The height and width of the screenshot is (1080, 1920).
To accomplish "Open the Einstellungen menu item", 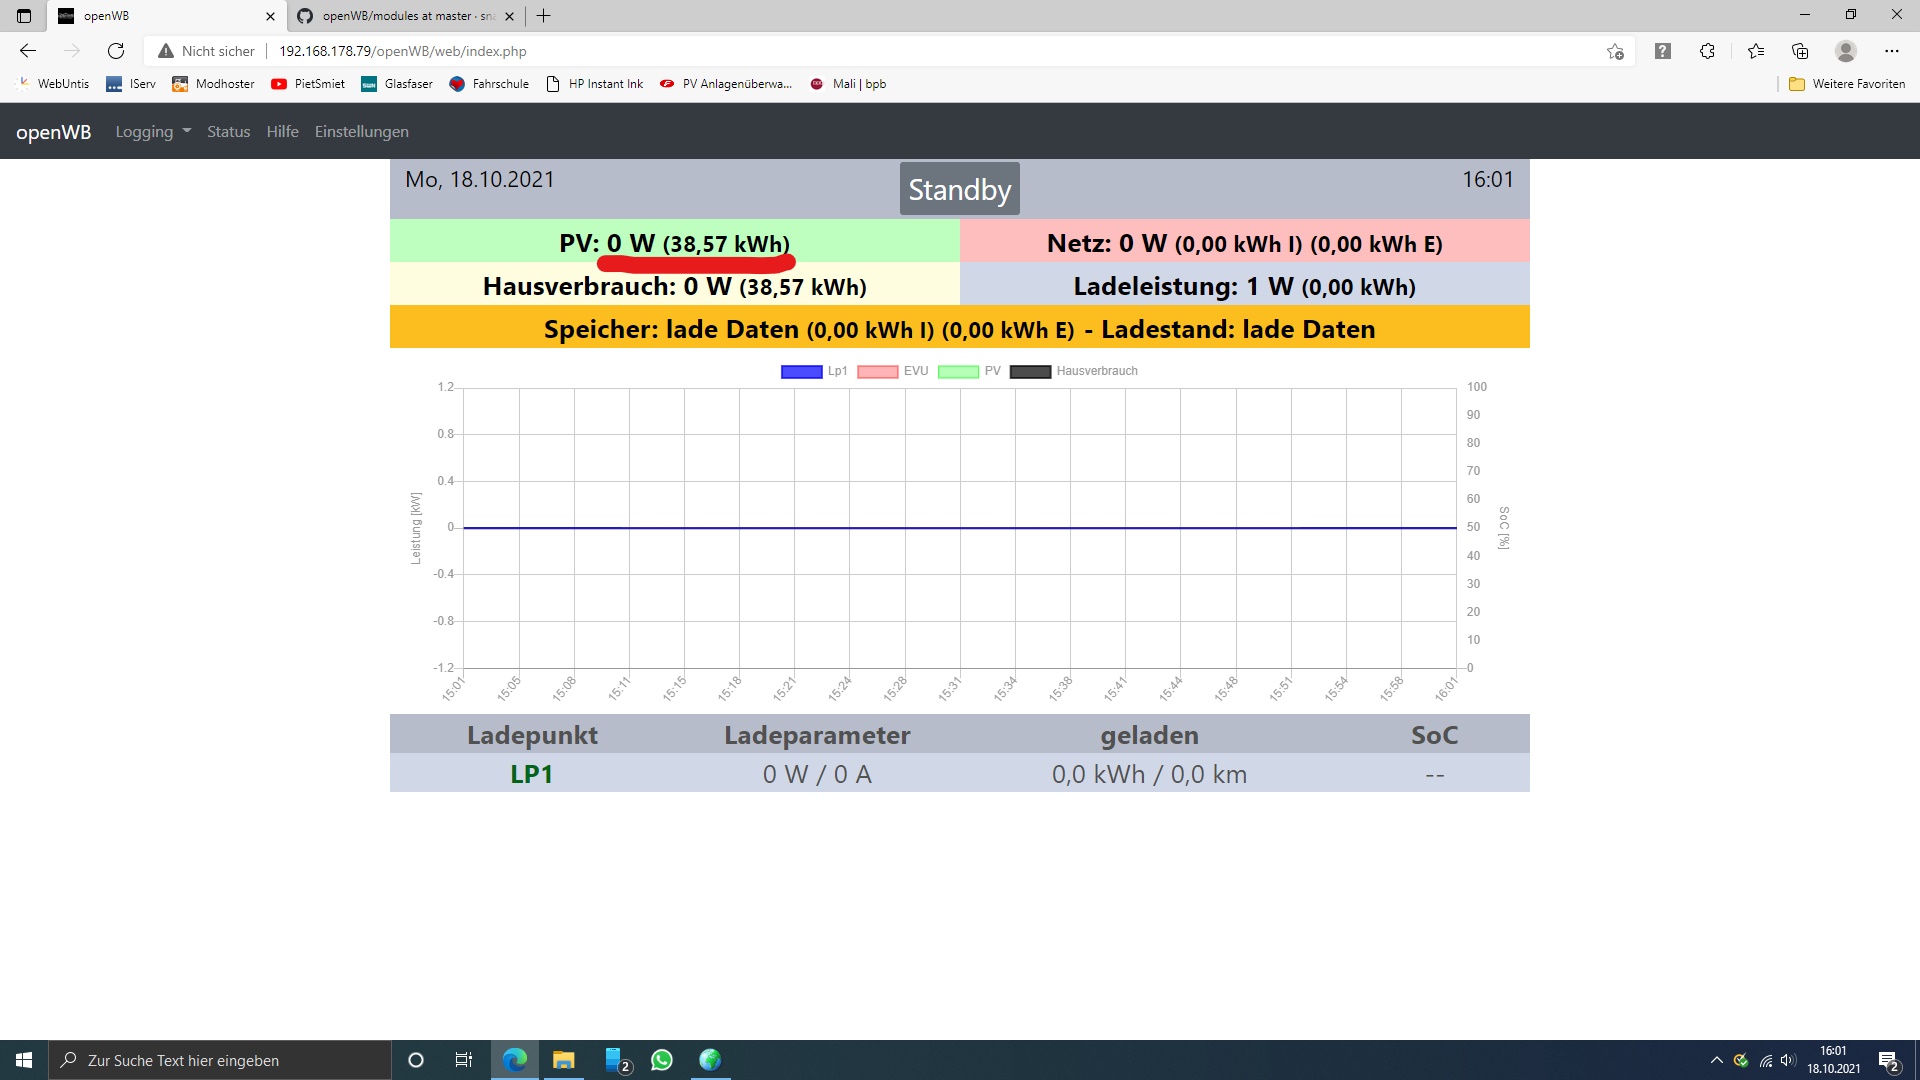I will [361, 132].
